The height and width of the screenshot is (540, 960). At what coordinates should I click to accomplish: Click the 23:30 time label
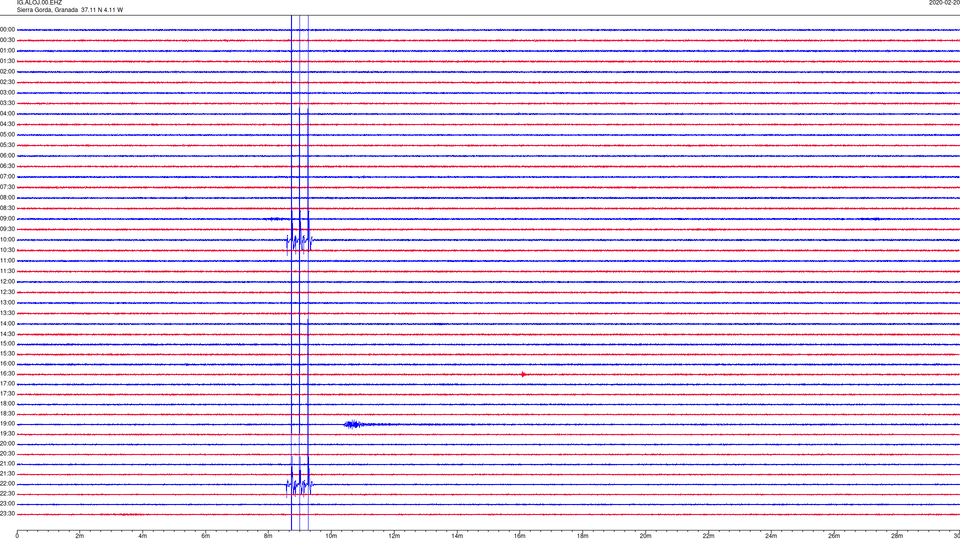(x=7, y=514)
